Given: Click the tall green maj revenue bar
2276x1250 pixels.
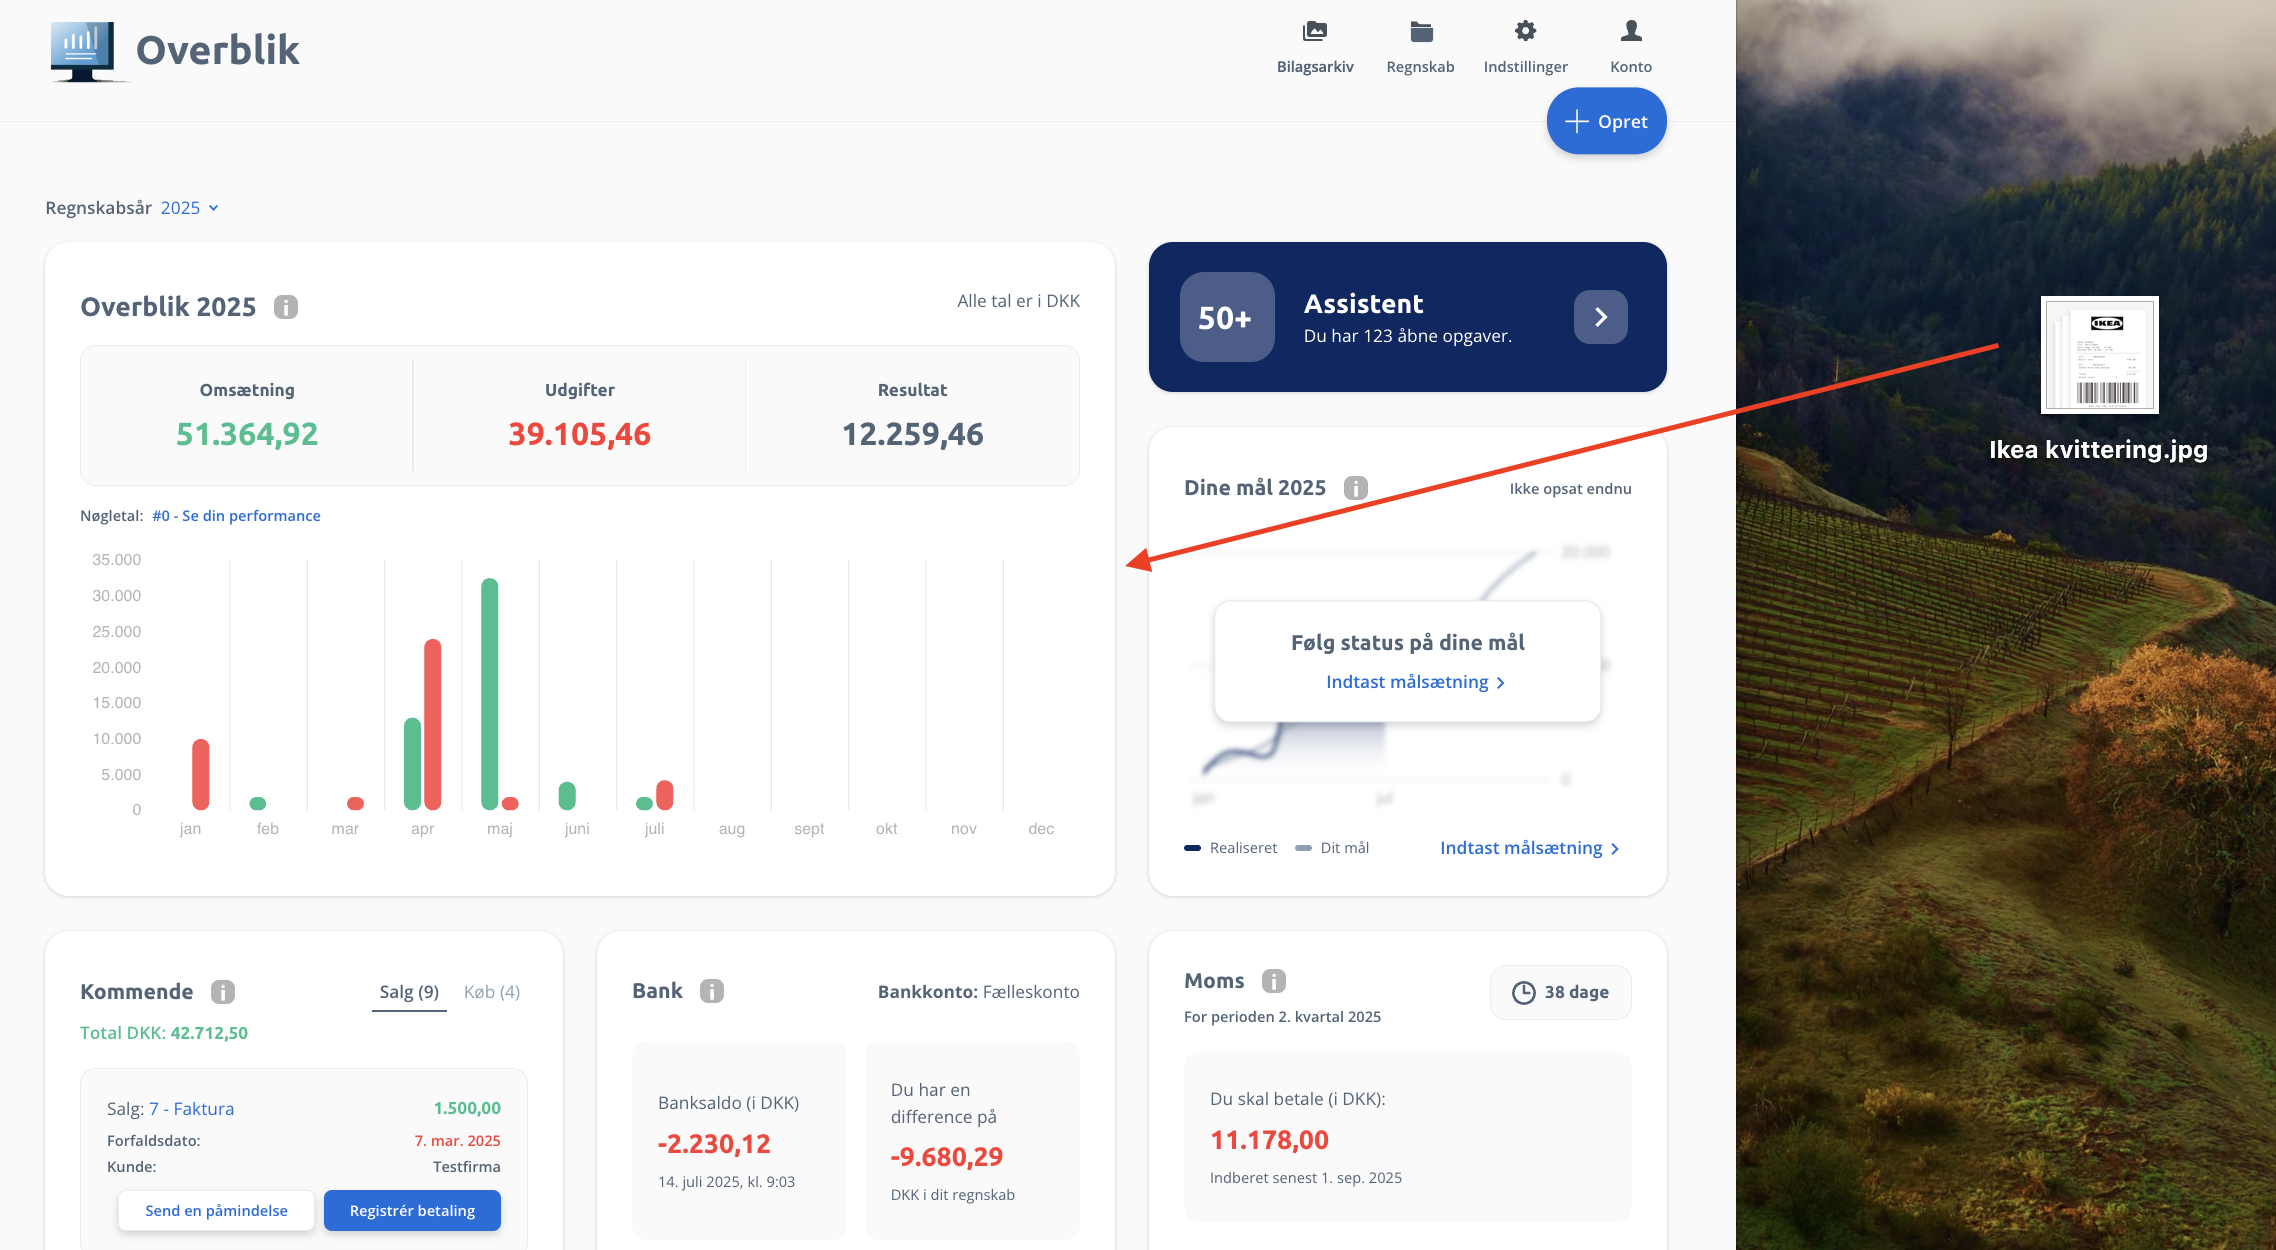Looking at the screenshot, I should (x=490, y=694).
